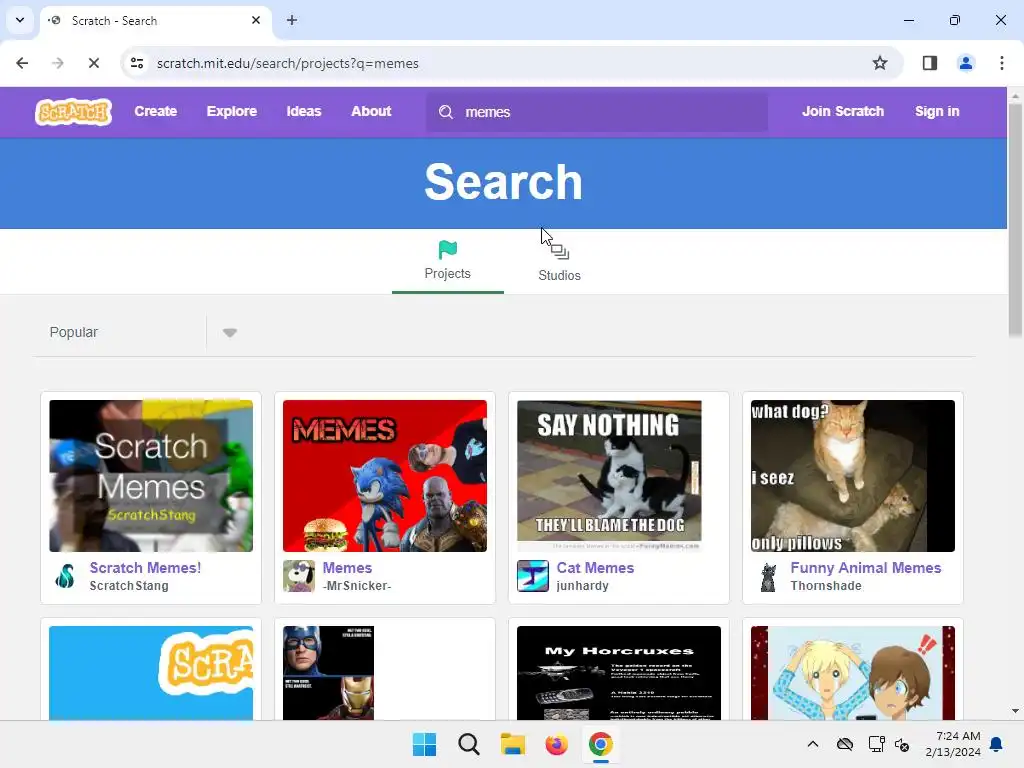Close the Scratch - Search tab
The width and height of the screenshot is (1024, 768).
click(256, 20)
